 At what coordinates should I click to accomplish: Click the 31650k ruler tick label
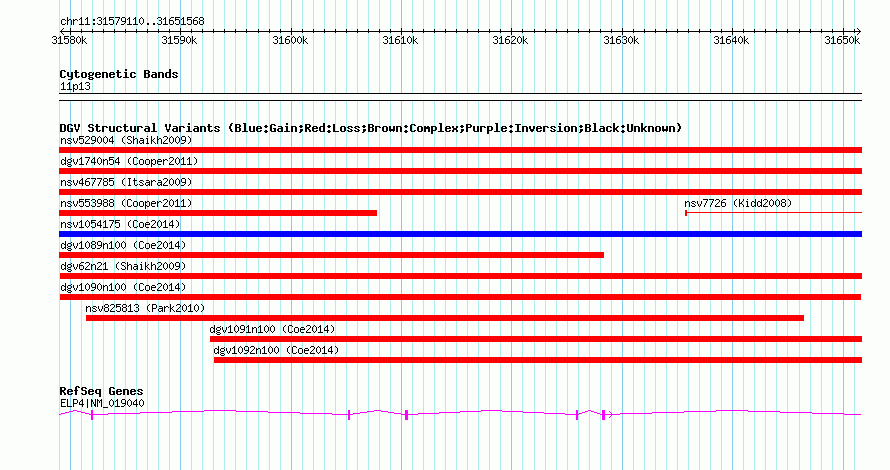(842, 40)
